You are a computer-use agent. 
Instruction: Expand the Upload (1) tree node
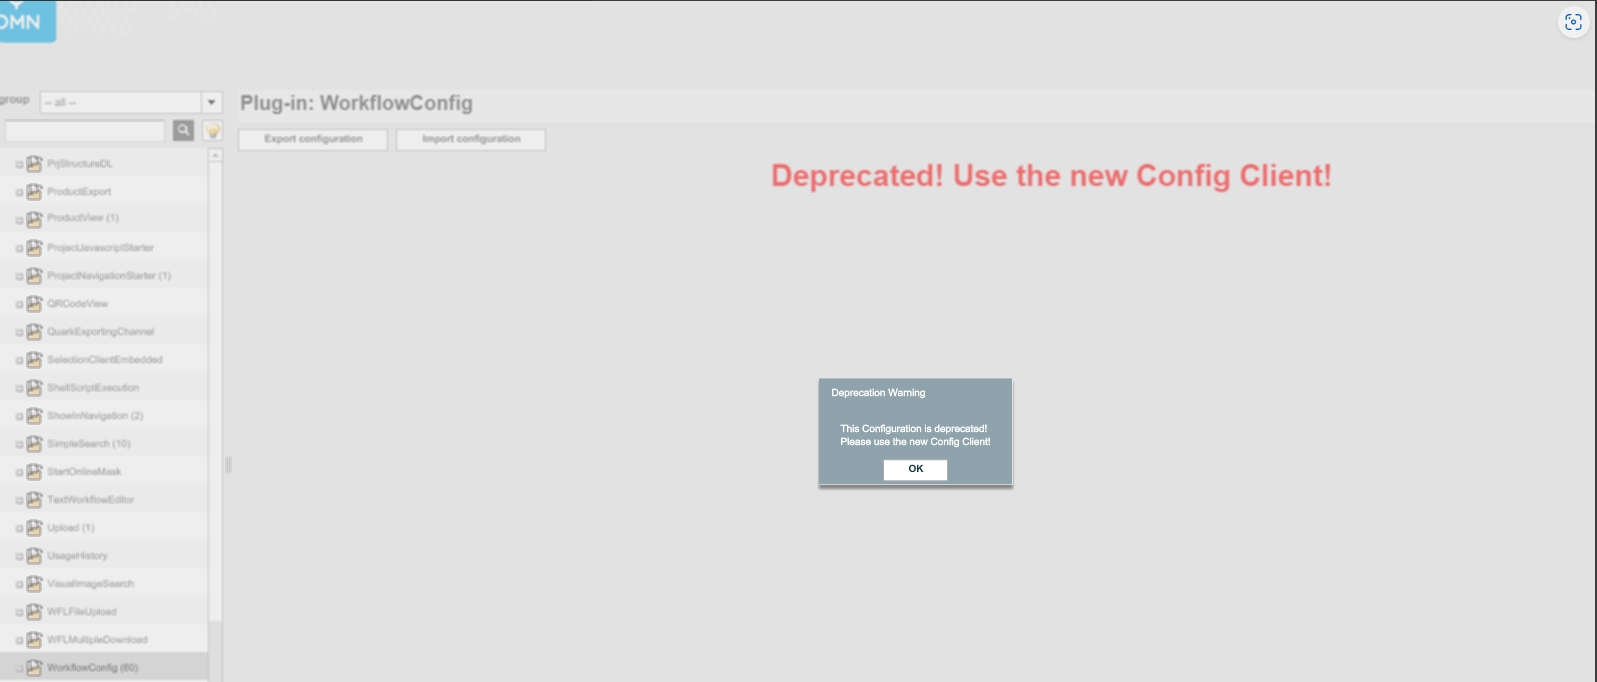pos(19,529)
